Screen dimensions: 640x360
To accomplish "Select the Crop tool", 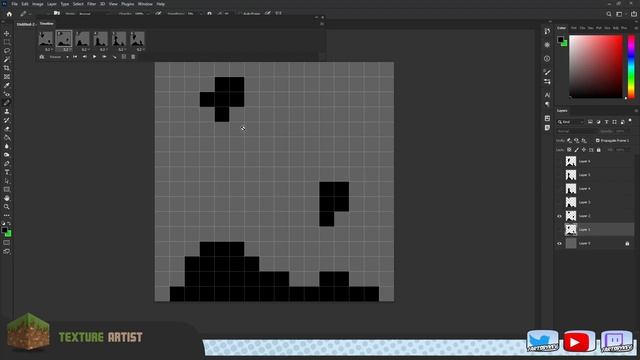I will [7, 68].
